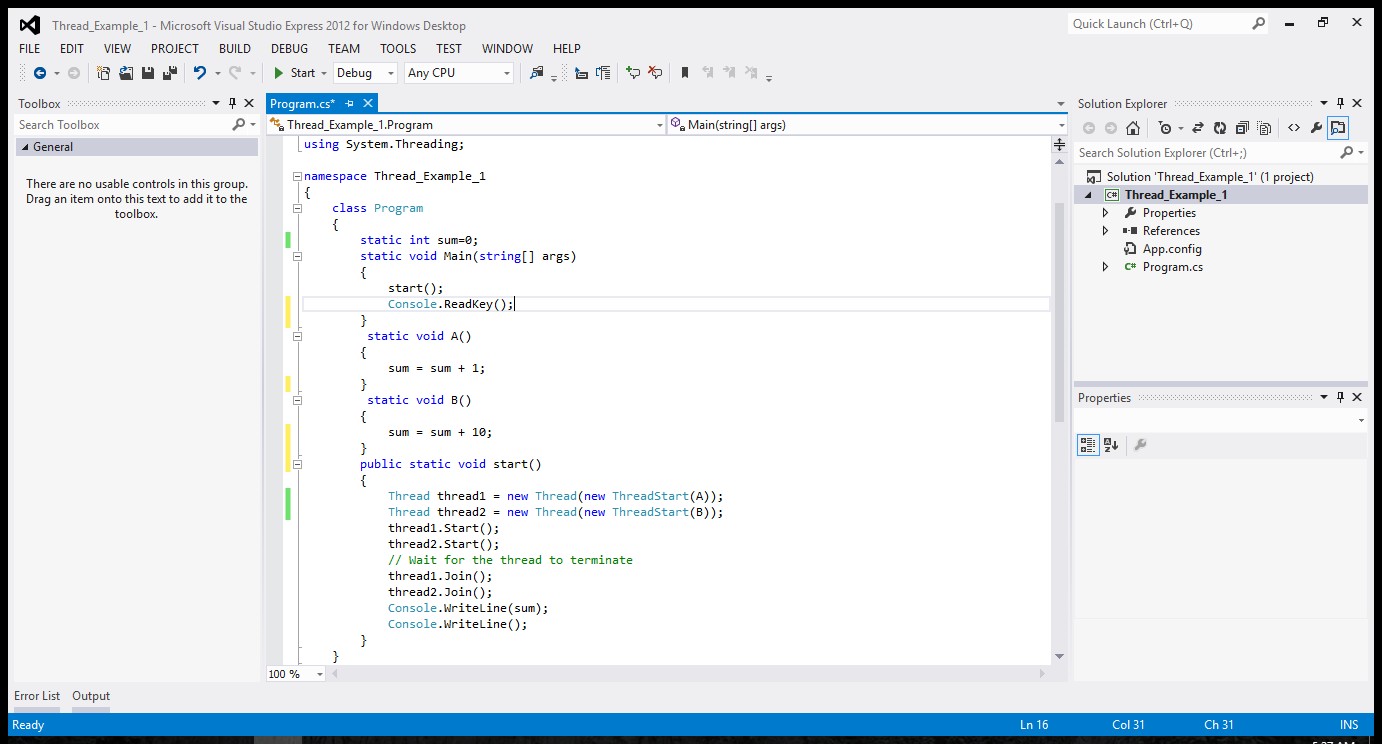Click the green Start debugging arrow
Screen dimensions: 1382x744
pos(279,73)
